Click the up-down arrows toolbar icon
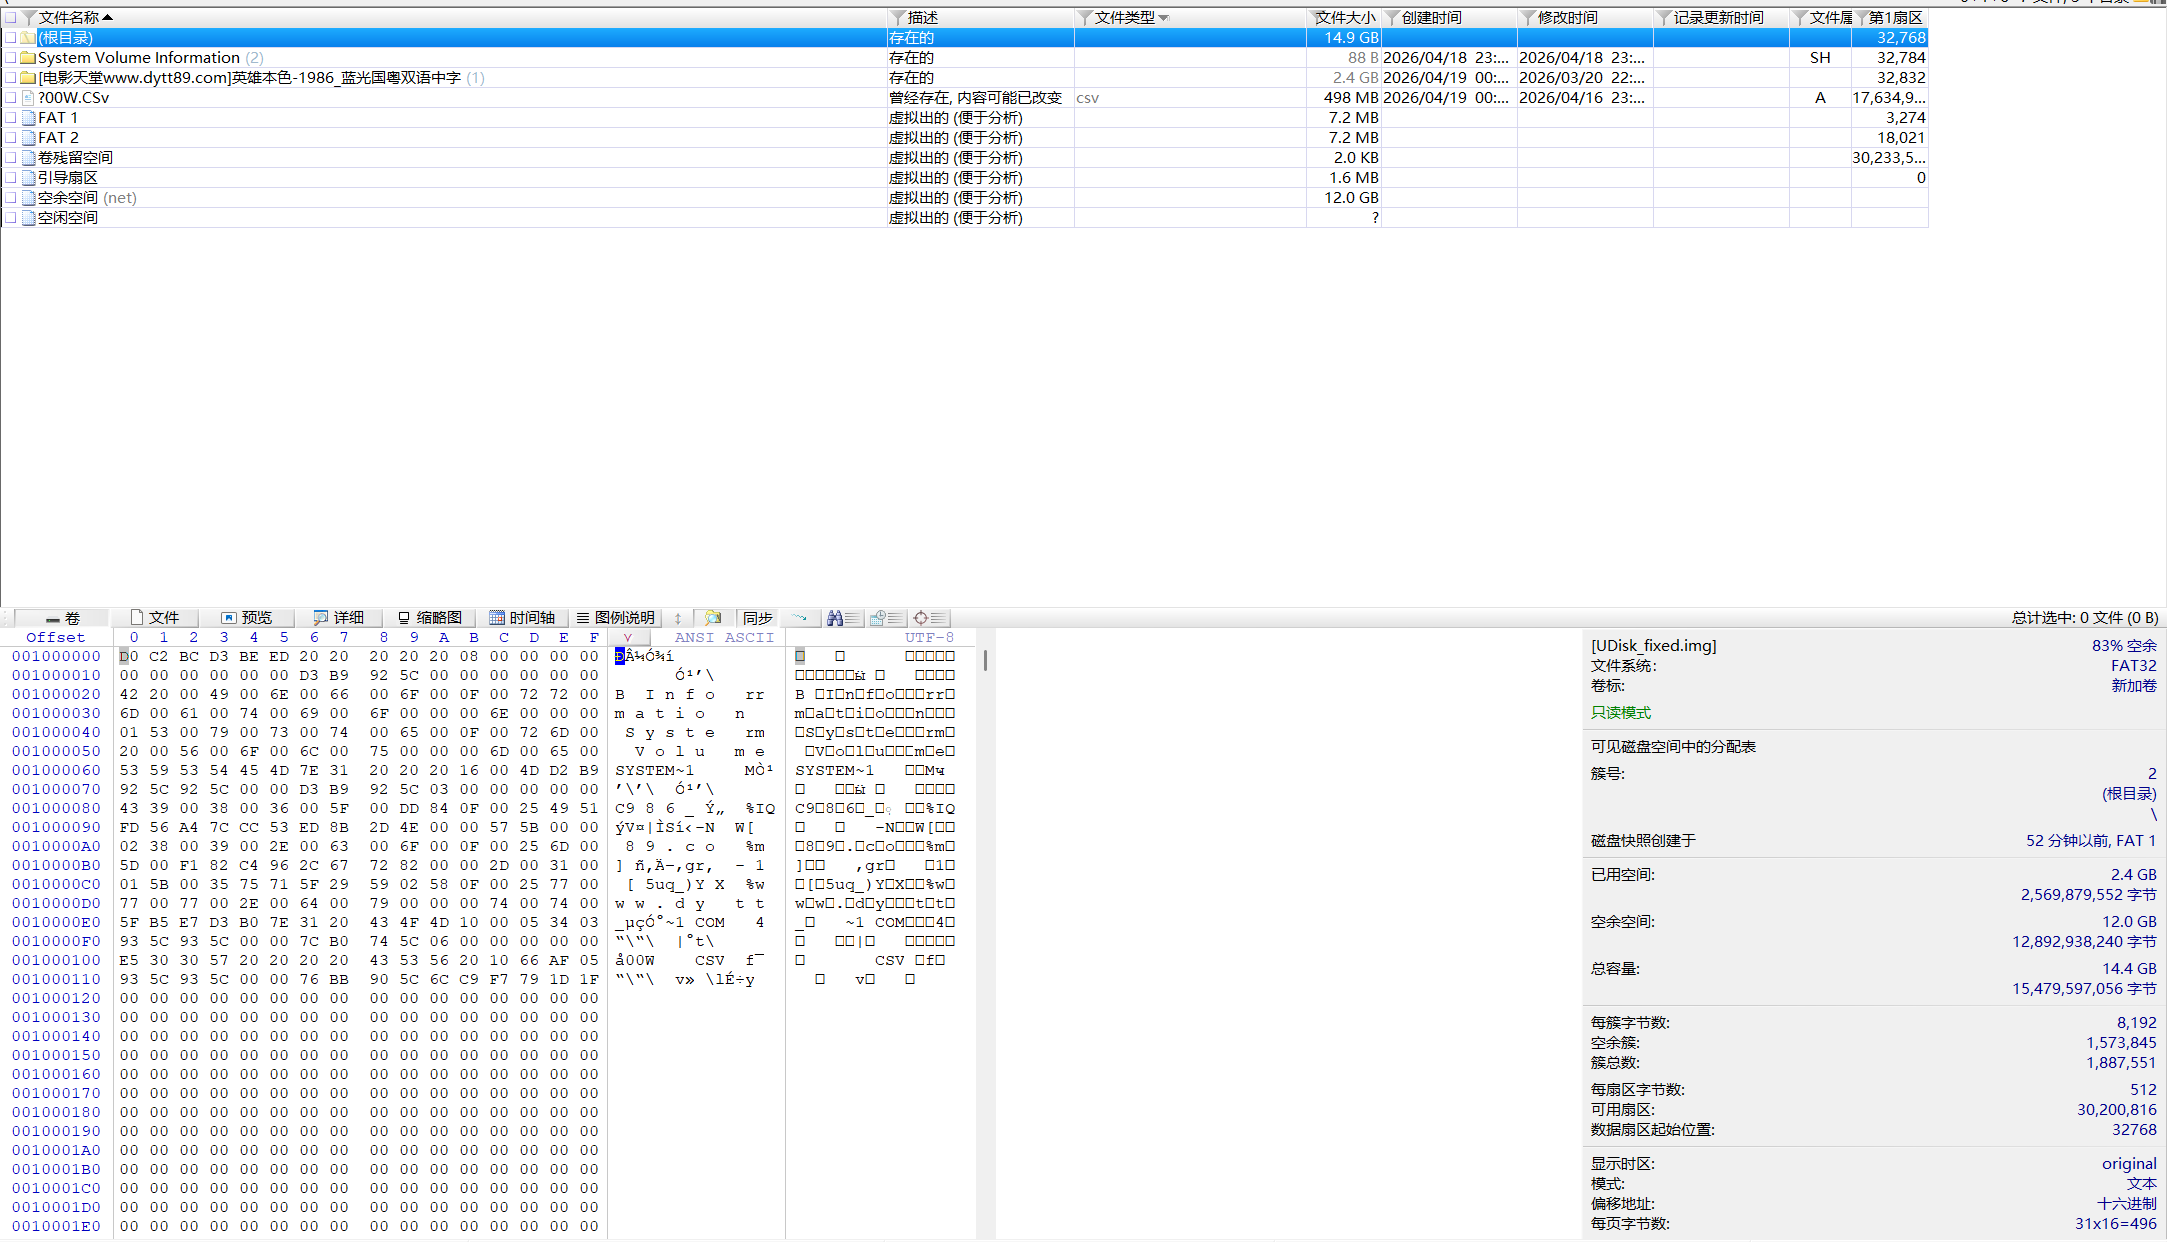The width and height of the screenshot is (2167, 1242). 678,618
